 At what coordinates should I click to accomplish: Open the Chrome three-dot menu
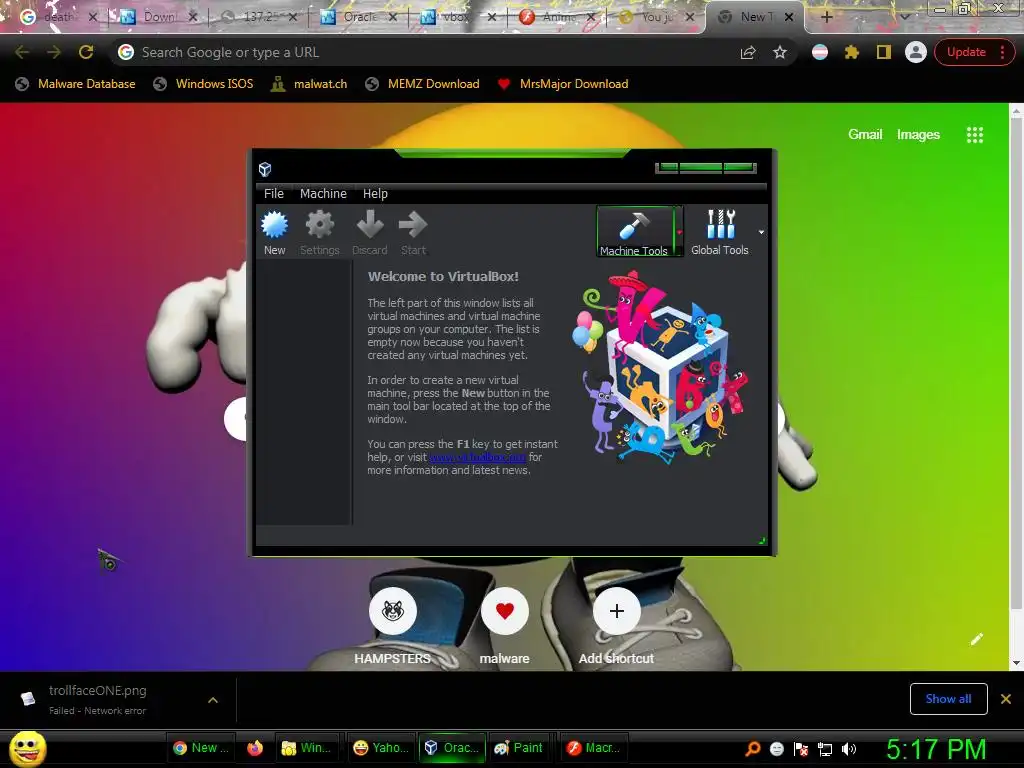[x=1002, y=52]
